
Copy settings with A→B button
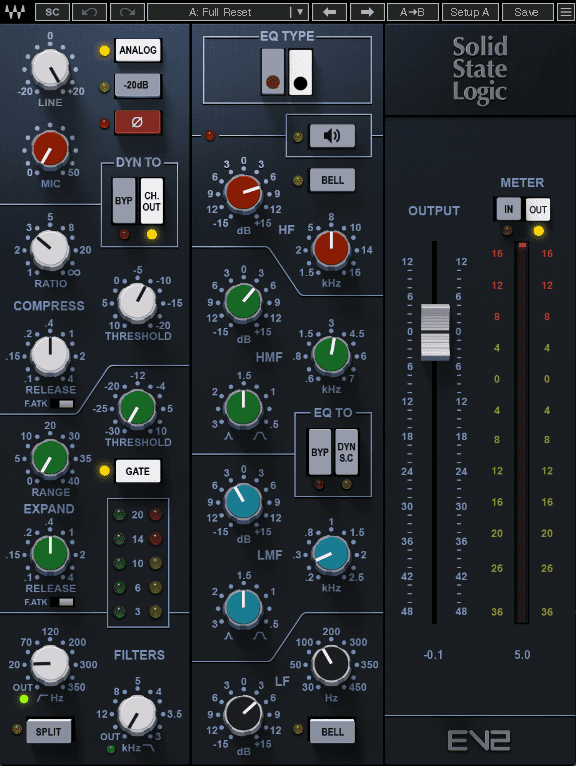point(412,12)
